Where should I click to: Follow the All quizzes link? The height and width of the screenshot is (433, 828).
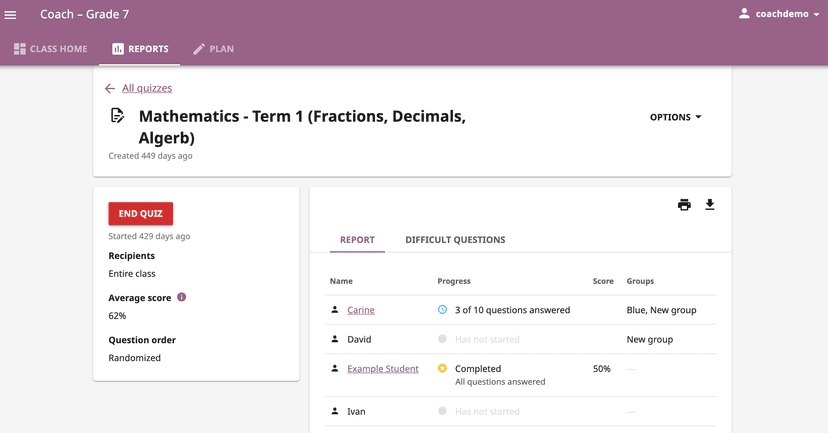tap(147, 88)
